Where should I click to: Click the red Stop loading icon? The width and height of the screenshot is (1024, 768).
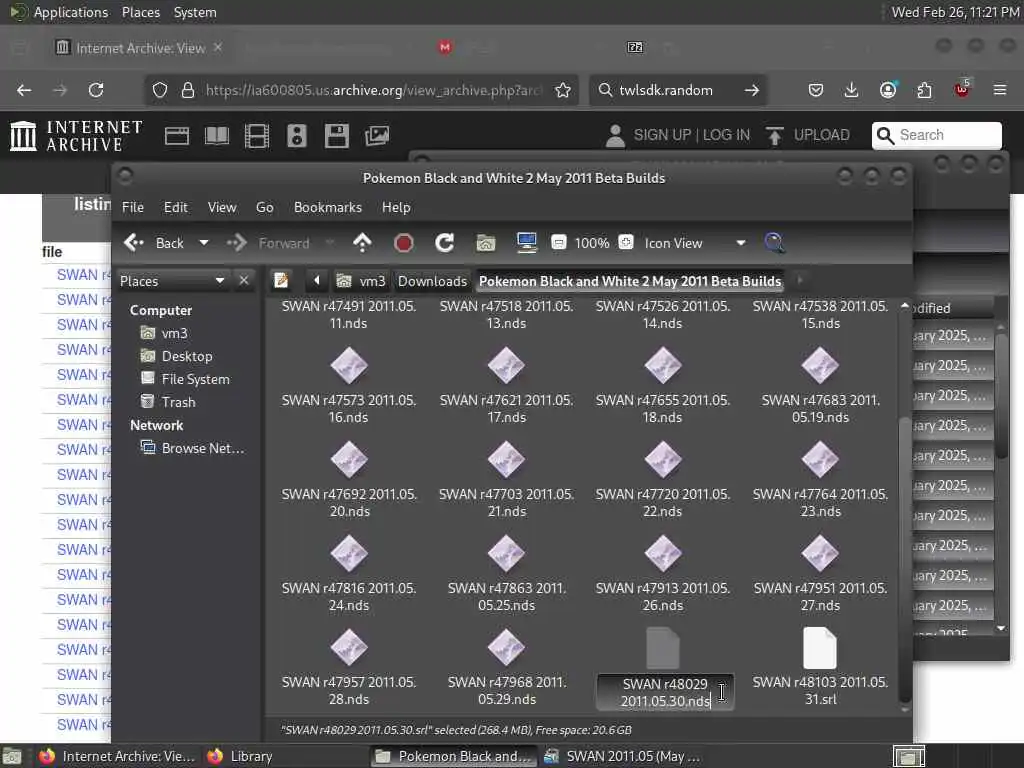point(404,243)
